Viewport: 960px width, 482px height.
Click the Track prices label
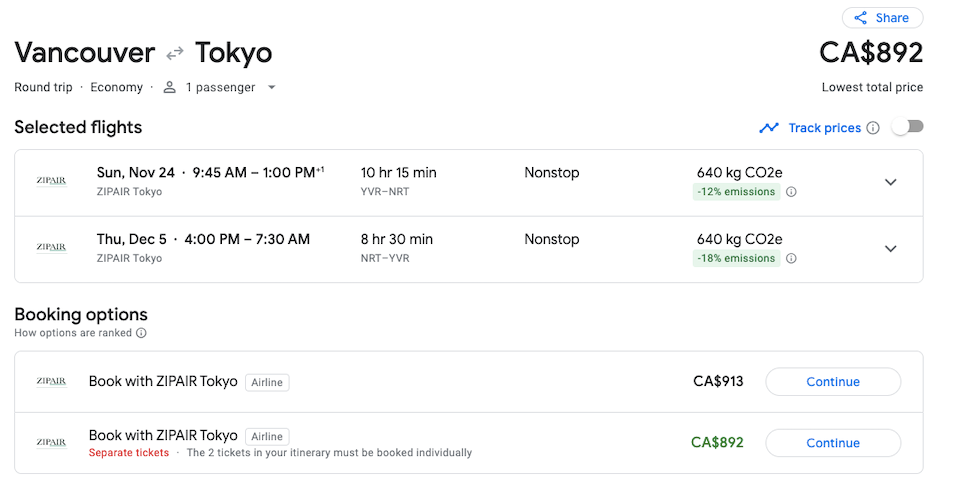tap(825, 128)
